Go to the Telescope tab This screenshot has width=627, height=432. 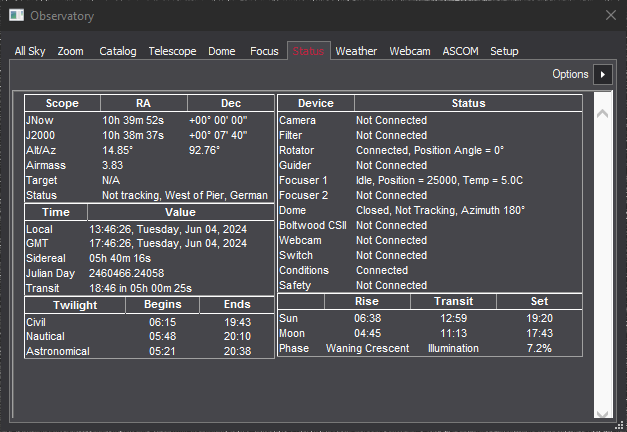tap(172, 51)
